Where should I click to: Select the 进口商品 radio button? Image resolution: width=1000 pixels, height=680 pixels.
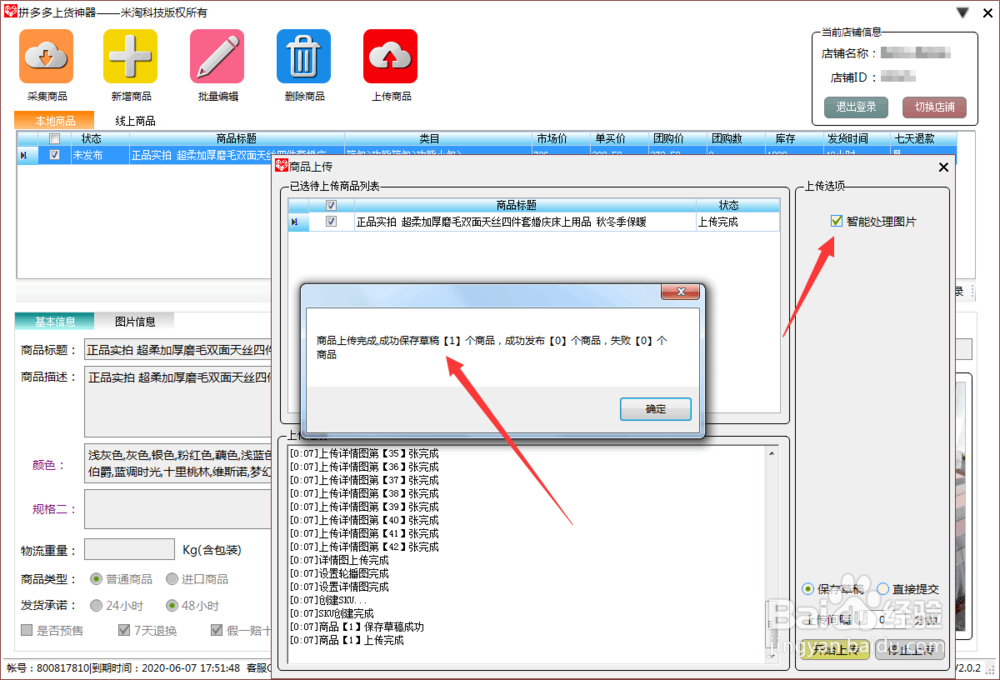coord(172,579)
